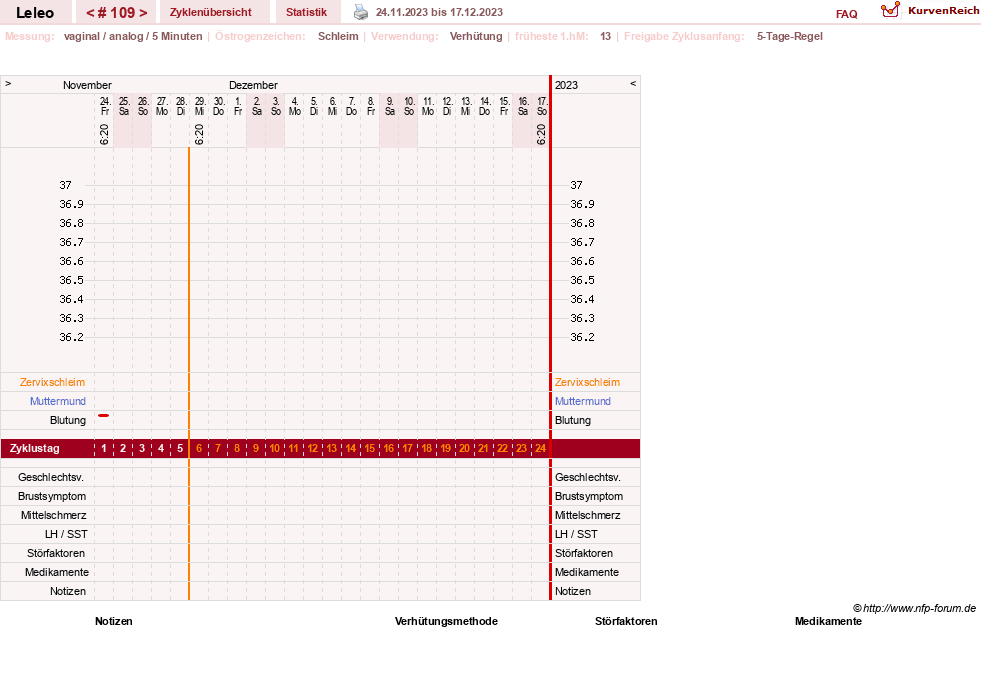Click date 24. Fr column header
This screenshot has width=981, height=700.
104,106
